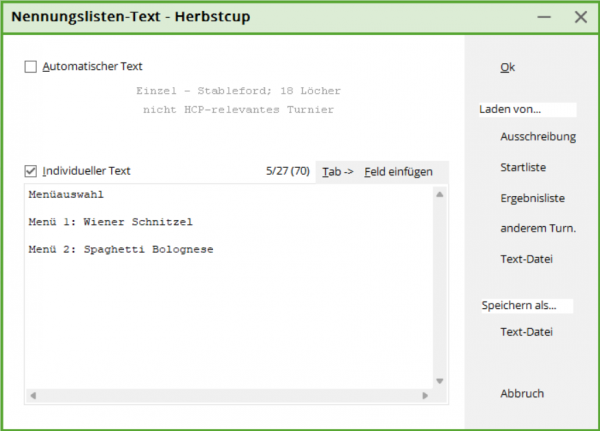Screen dimensions: 600x431
Task: Place cursor in the Menüauswahl line
Action: [66, 194]
